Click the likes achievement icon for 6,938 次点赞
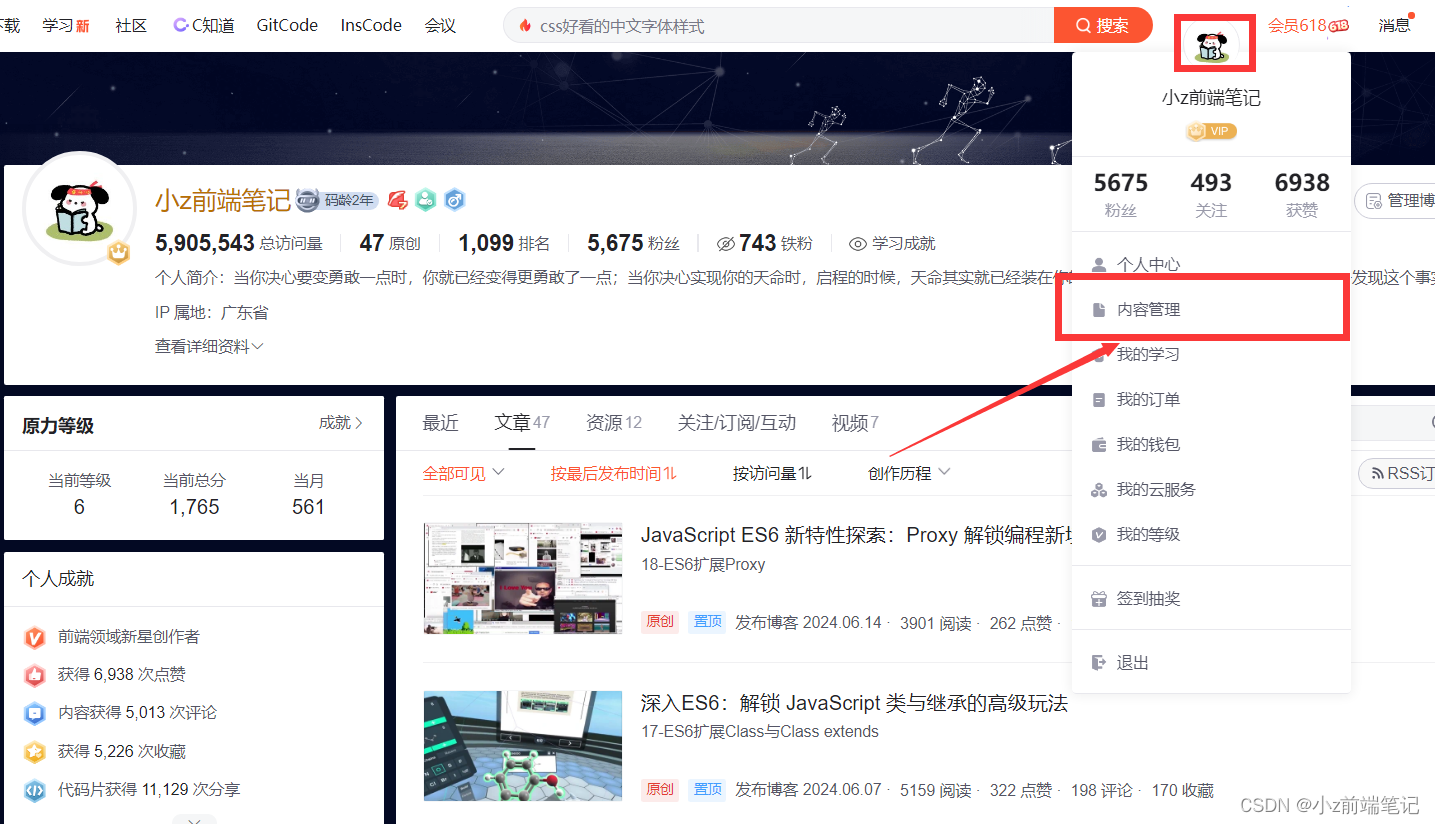 [x=35, y=675]
